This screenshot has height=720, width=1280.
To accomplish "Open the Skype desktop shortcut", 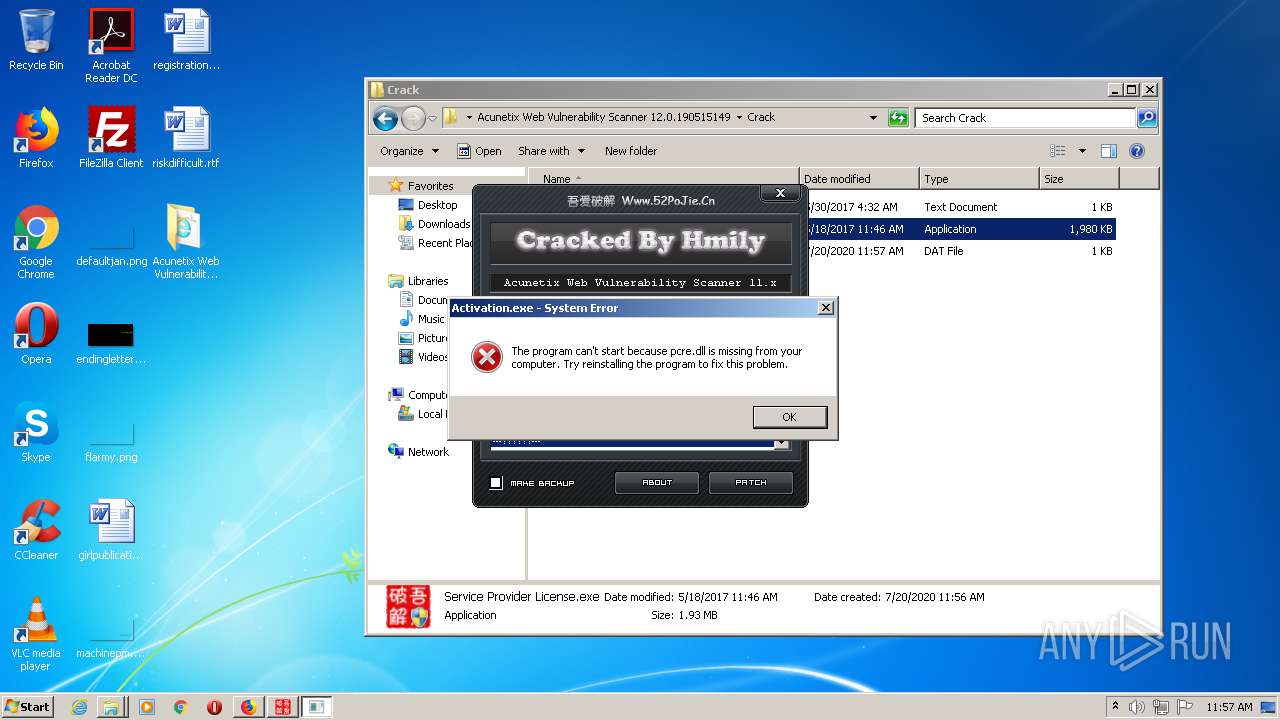I will 36,432.
